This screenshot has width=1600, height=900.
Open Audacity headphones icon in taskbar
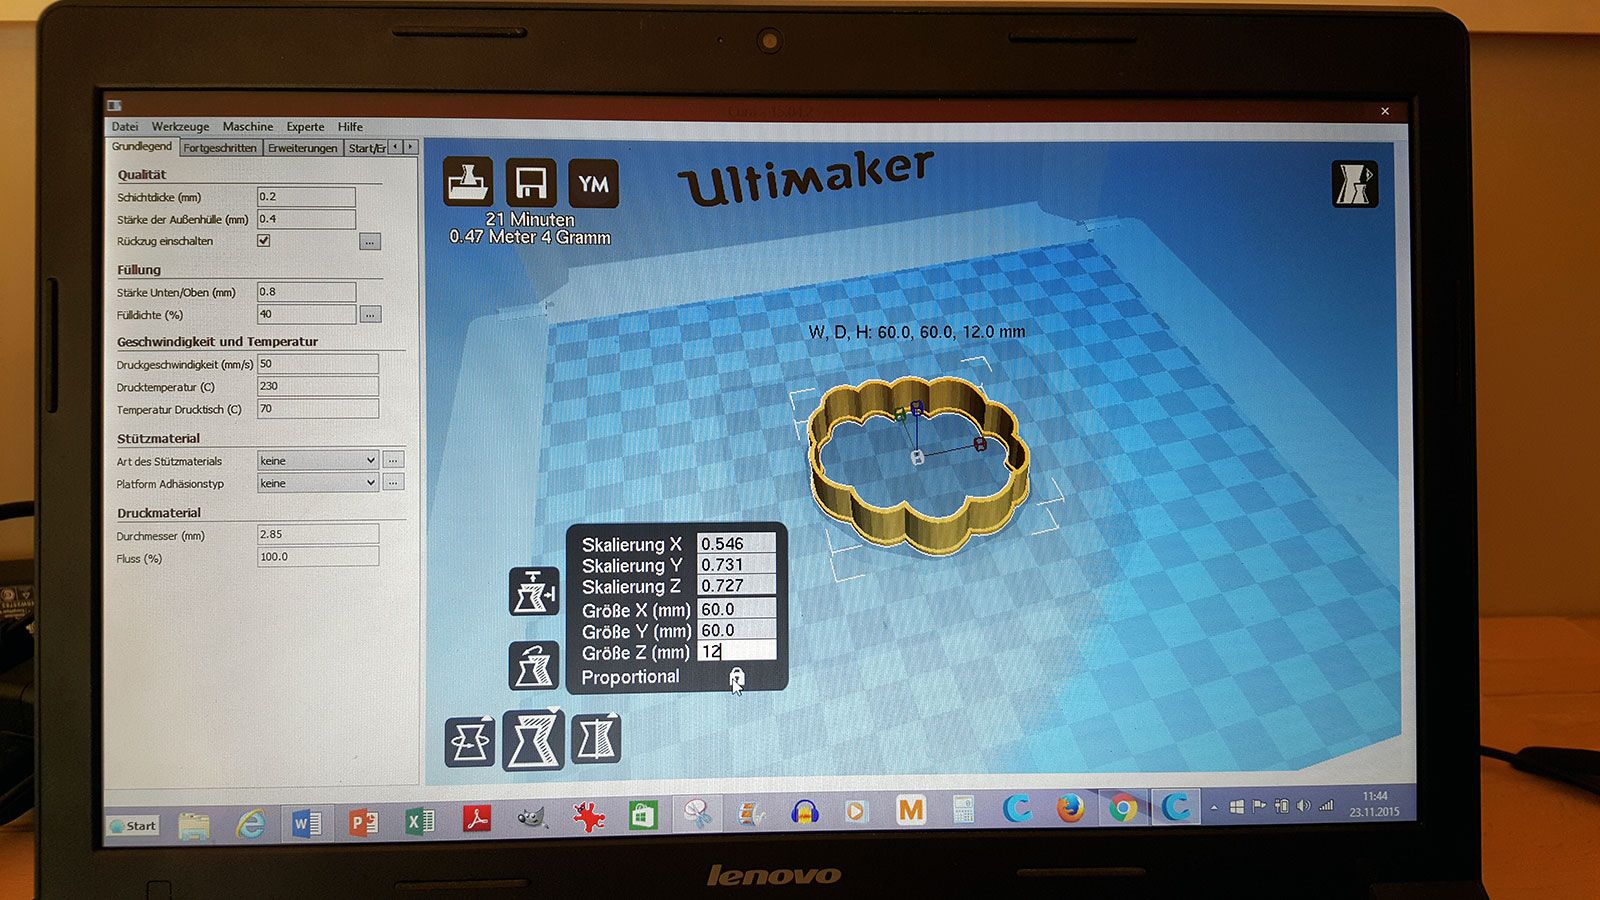[x=804, y=811]
